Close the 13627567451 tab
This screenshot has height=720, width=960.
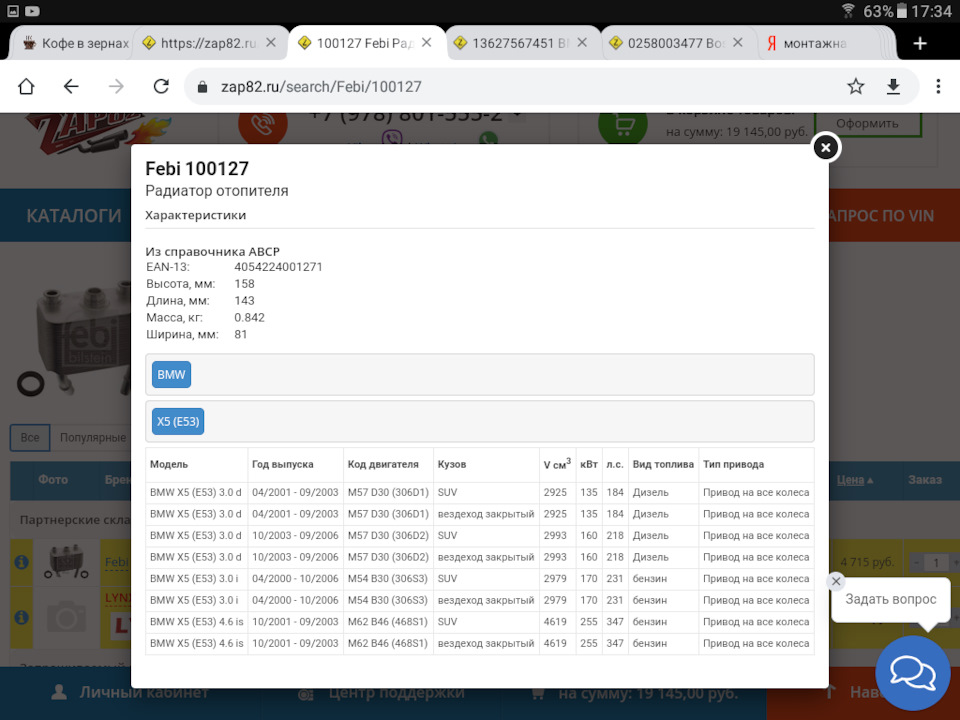[582, 43]
